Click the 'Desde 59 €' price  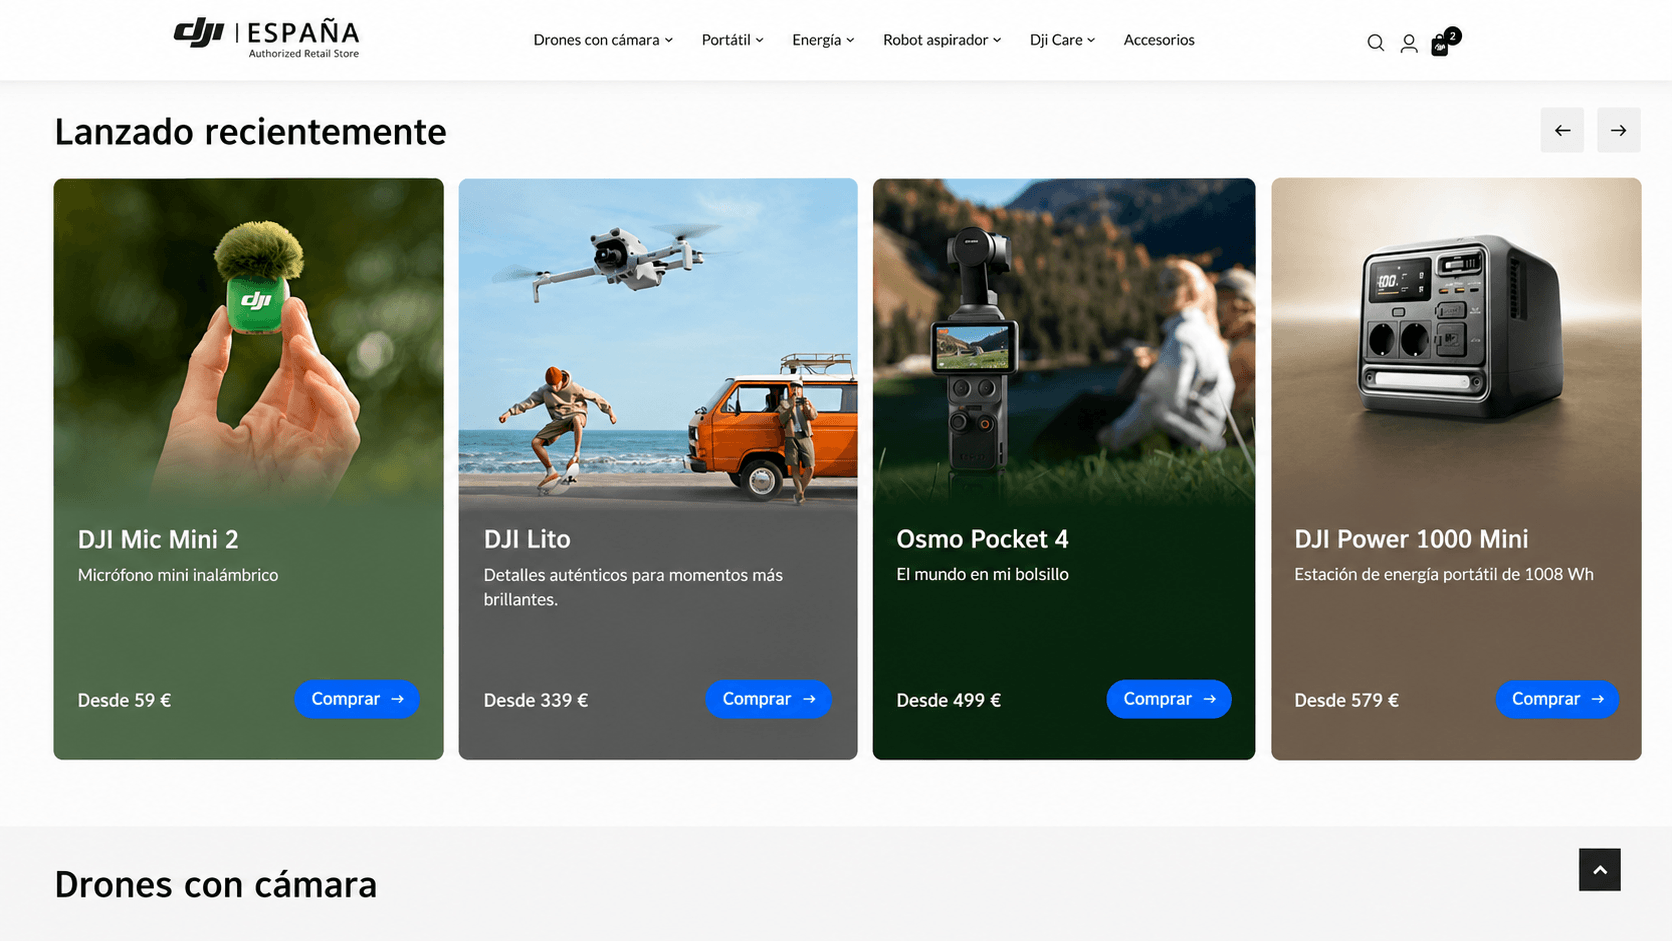124,701
